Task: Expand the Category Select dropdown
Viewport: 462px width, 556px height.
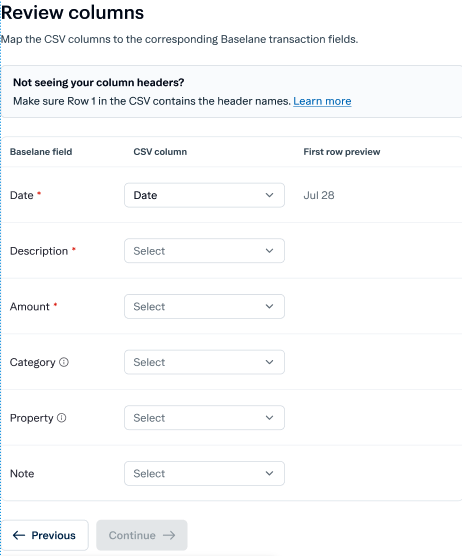Action: tap(204, 362)
